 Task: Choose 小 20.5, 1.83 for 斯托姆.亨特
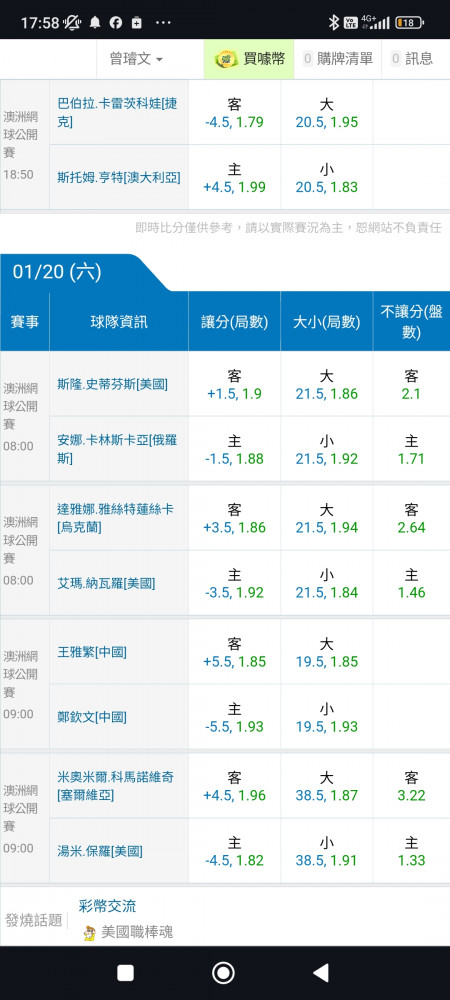point(326,178)
